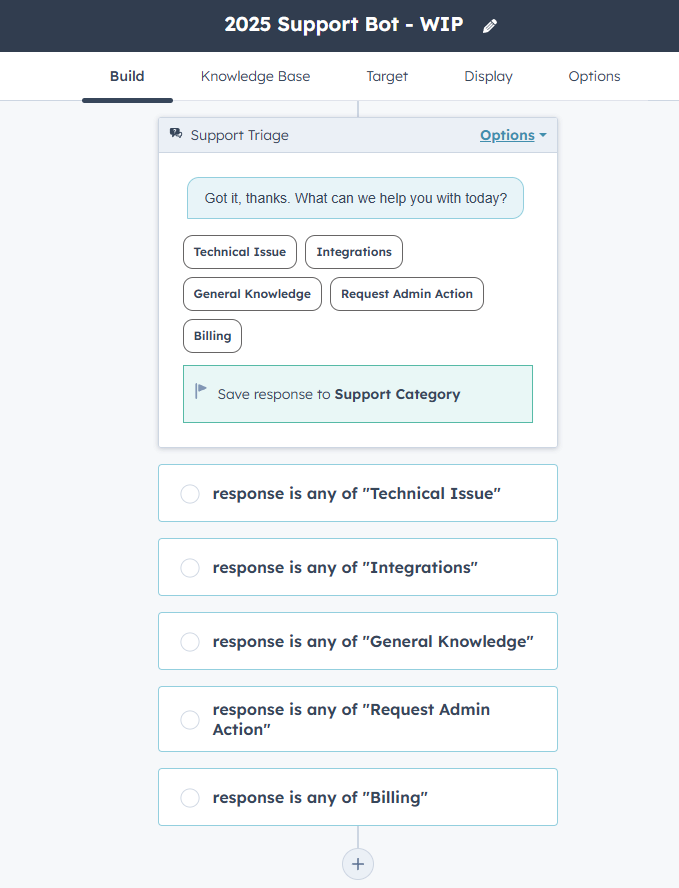
Task: Go to the Display tab
Action: 488,76
